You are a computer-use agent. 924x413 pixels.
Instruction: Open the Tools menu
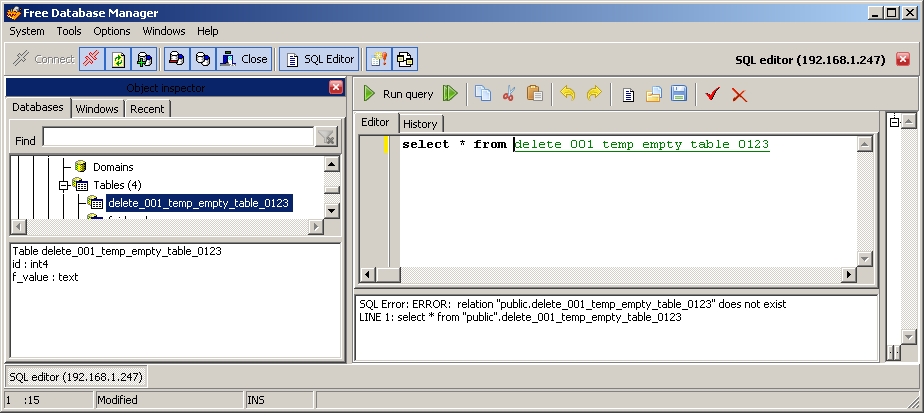(x=69, y=31)
